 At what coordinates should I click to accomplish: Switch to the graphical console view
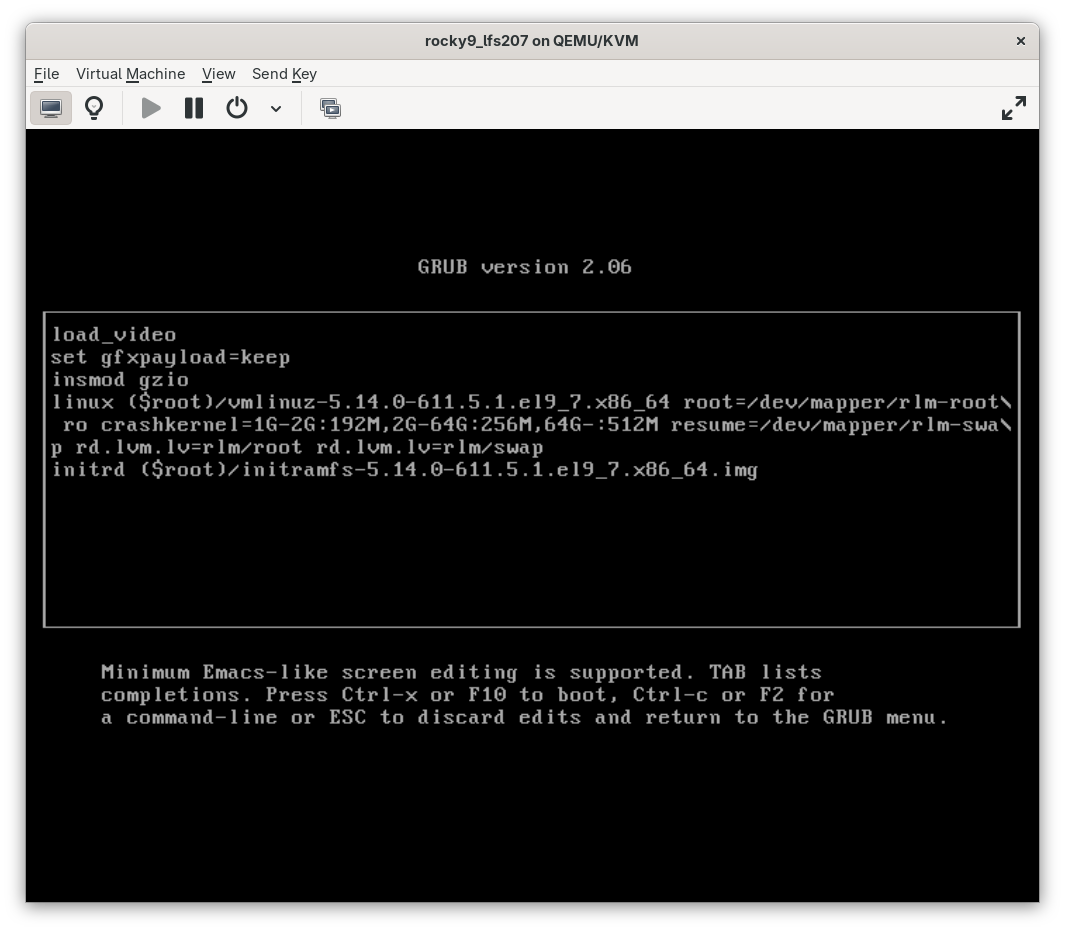pos(51,107)
